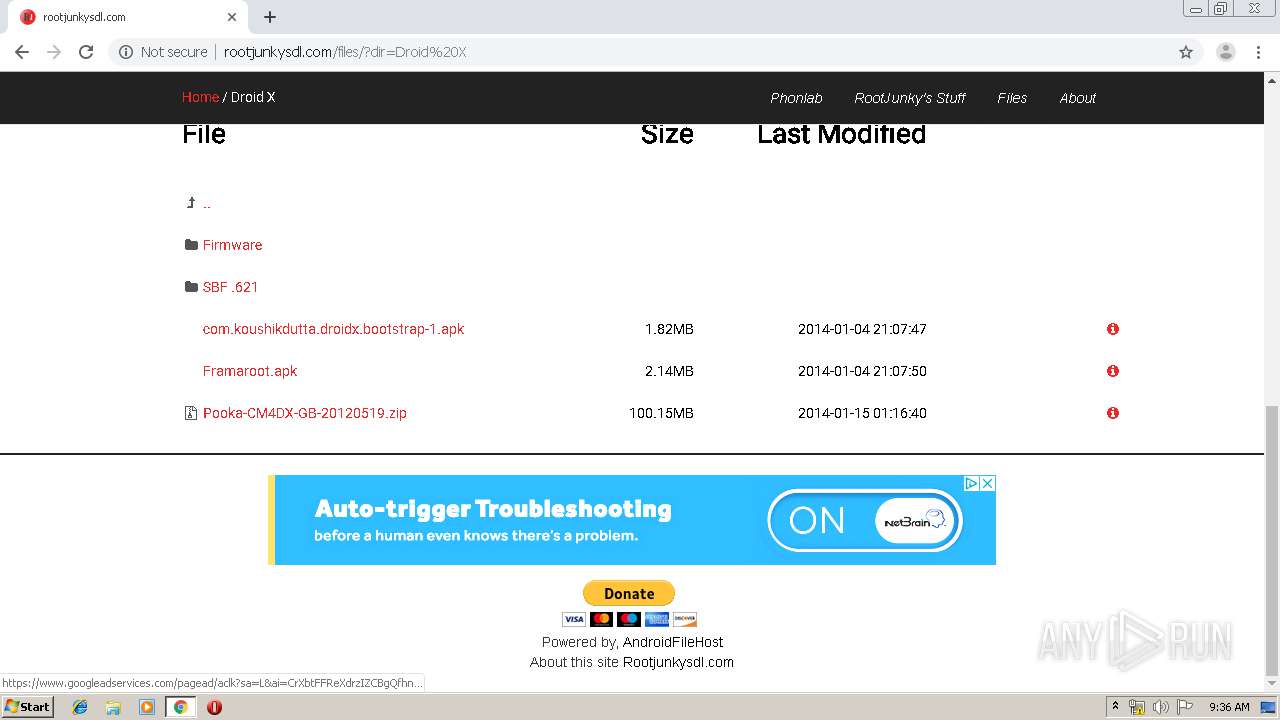Show info for com.koushikdutta.droidx.bootstrap-1.apk
Viewport: 1280px width, 720px height.
[1113, 329]
